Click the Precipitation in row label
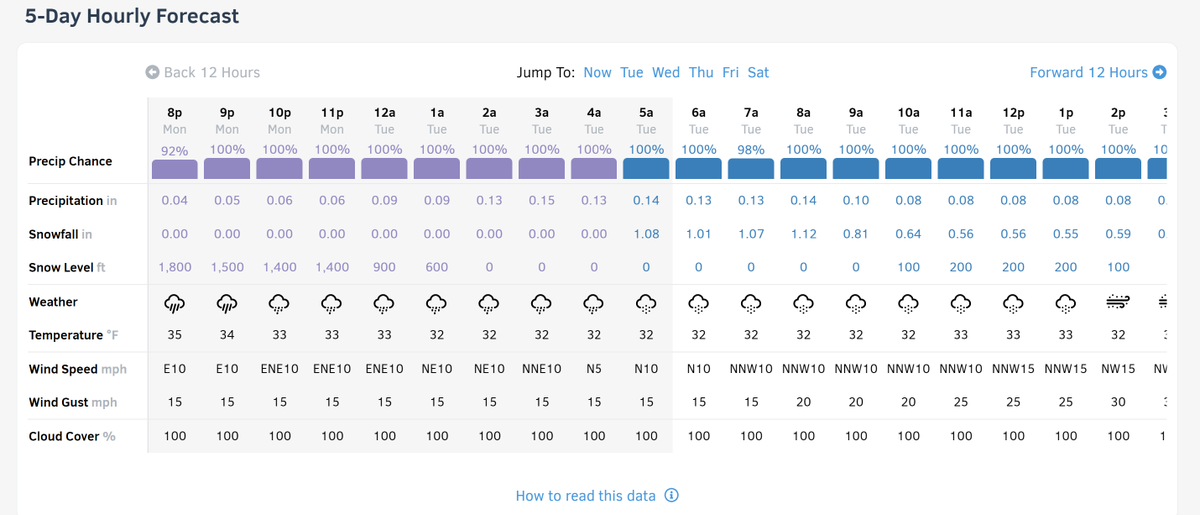Viewport: 1200px width, 515px height. tap(73, 200)
